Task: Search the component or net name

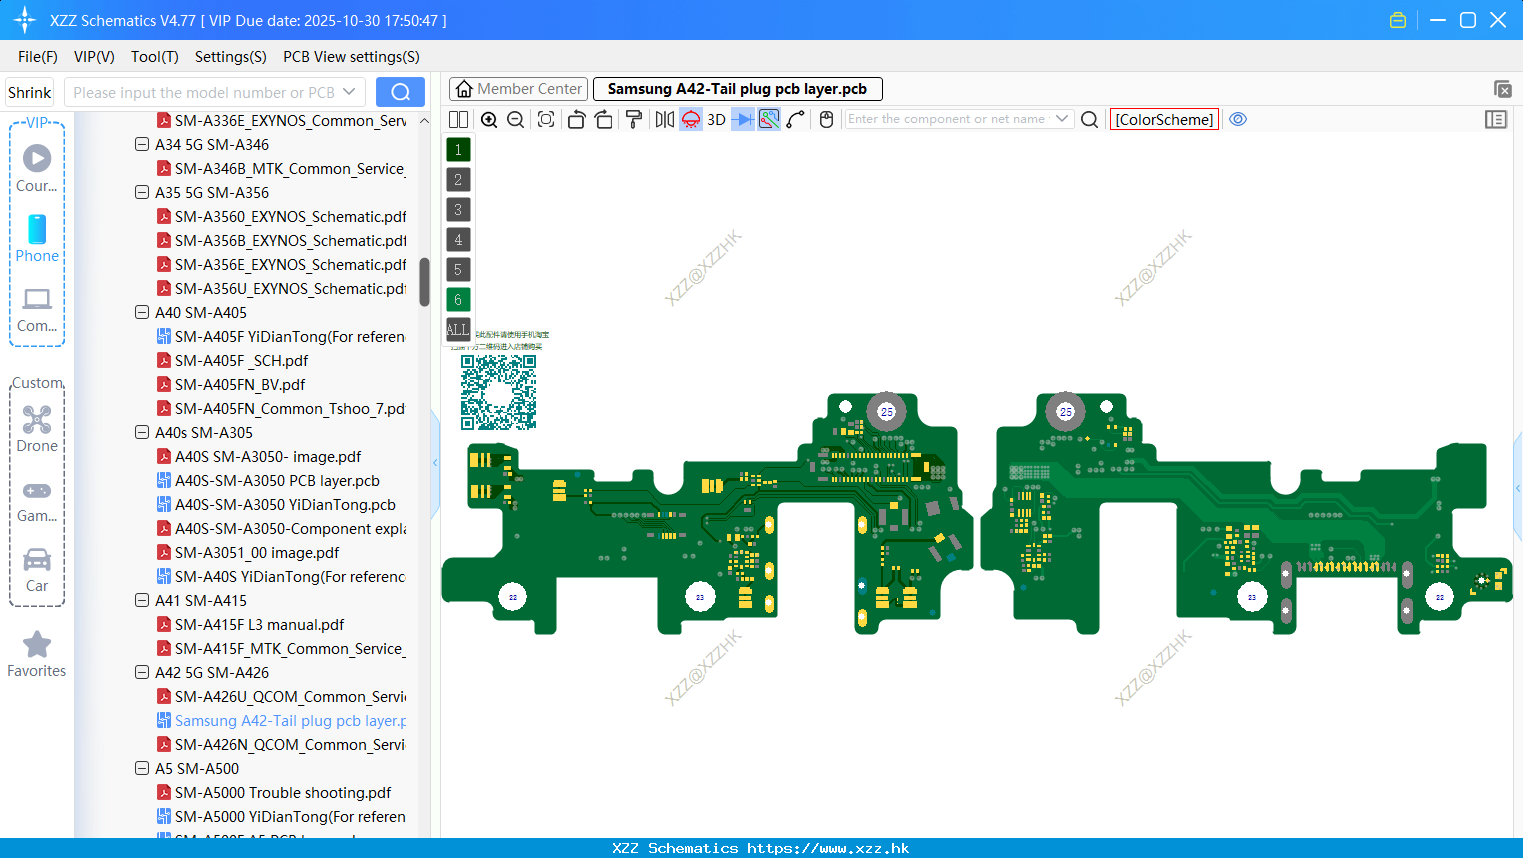Action: pyautogui.click(x=1090, y=119)
